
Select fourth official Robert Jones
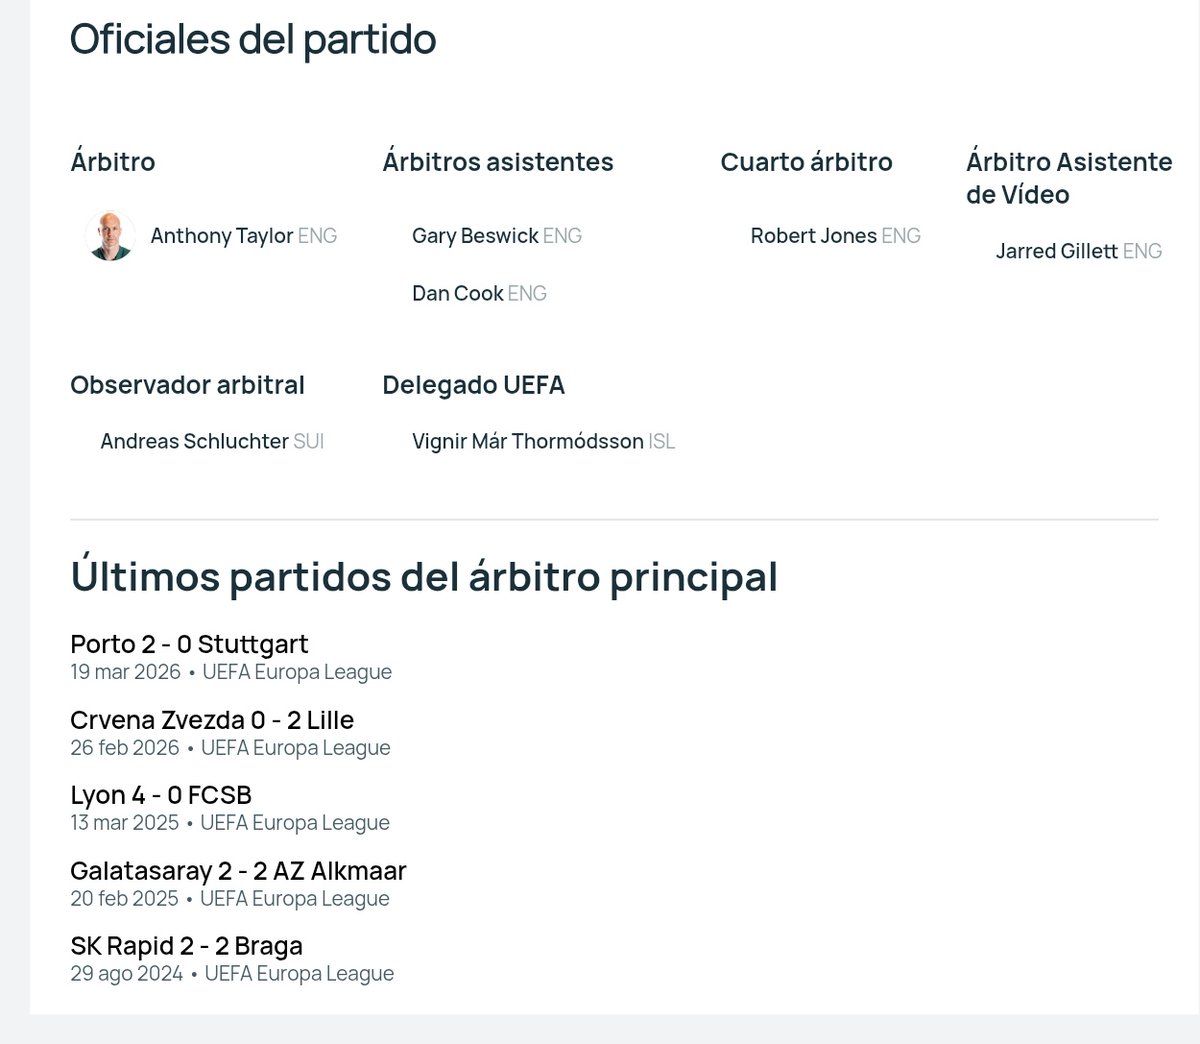click(814, 236)
